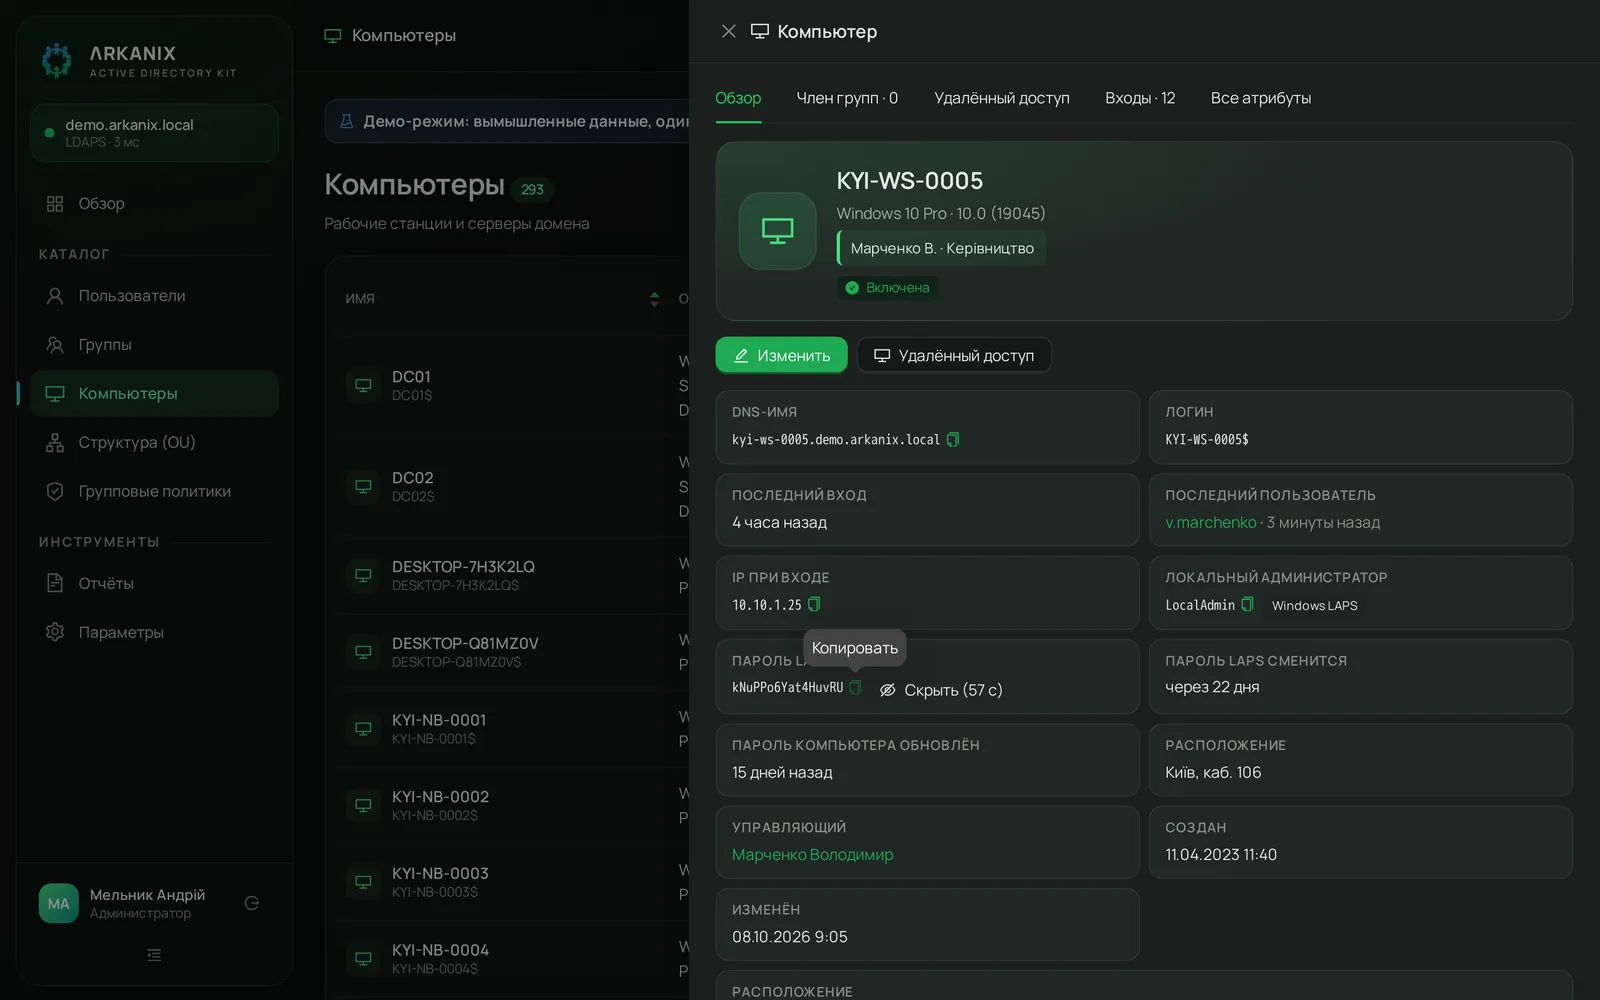
Task: Click the Удалённый доступ button below header
Action: (x=954, y=355)
